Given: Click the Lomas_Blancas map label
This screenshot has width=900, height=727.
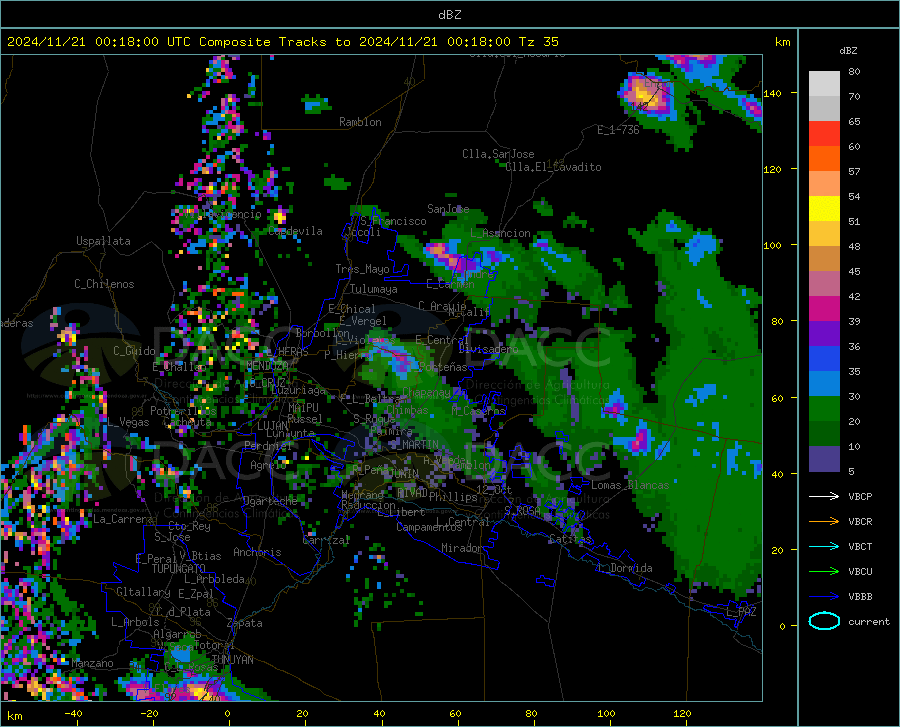Looking at the screenshot, I should pos(630,485).
